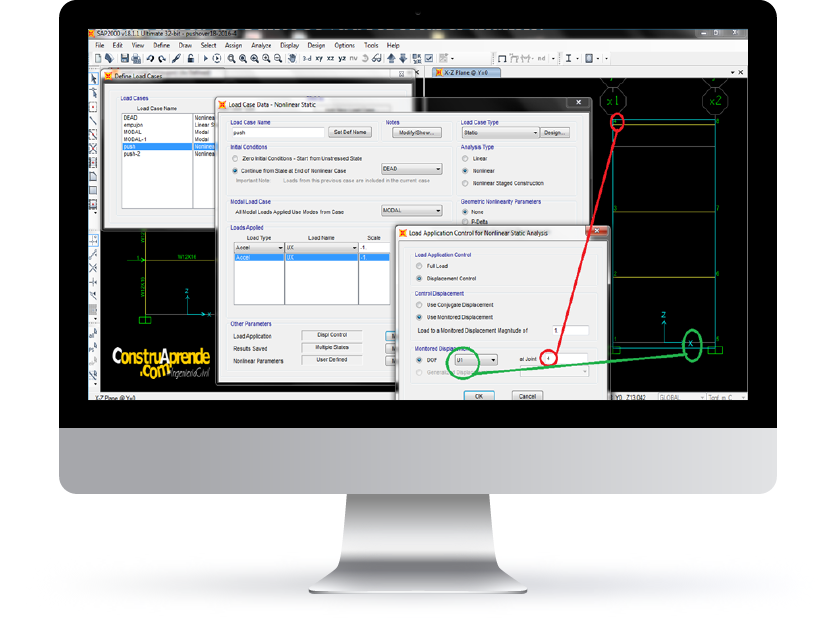Select the Draw Frame line tool
Viewport: 836px width, 640px height.
tap(93, 121)
